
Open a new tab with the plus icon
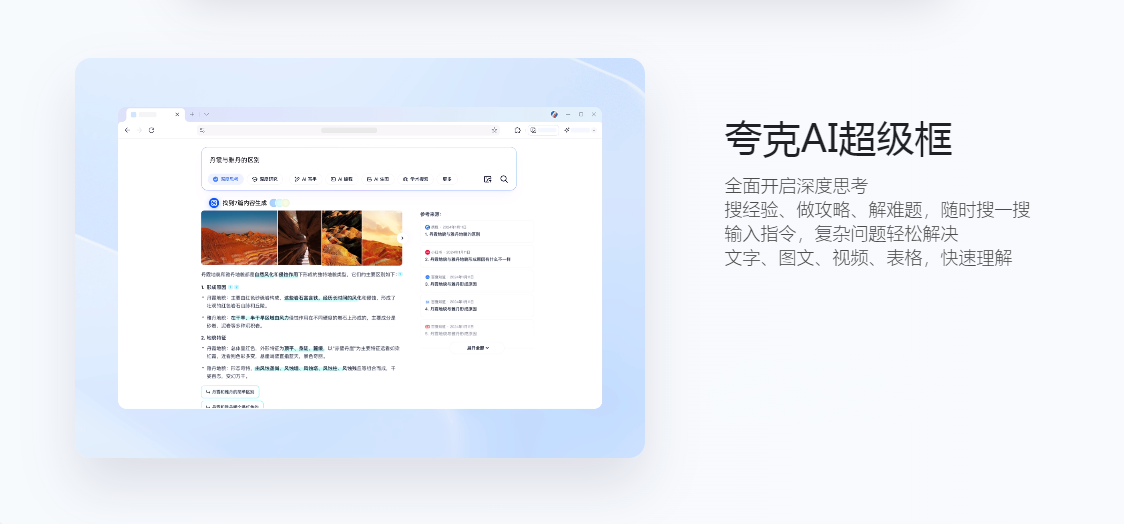tap(192, 114)
